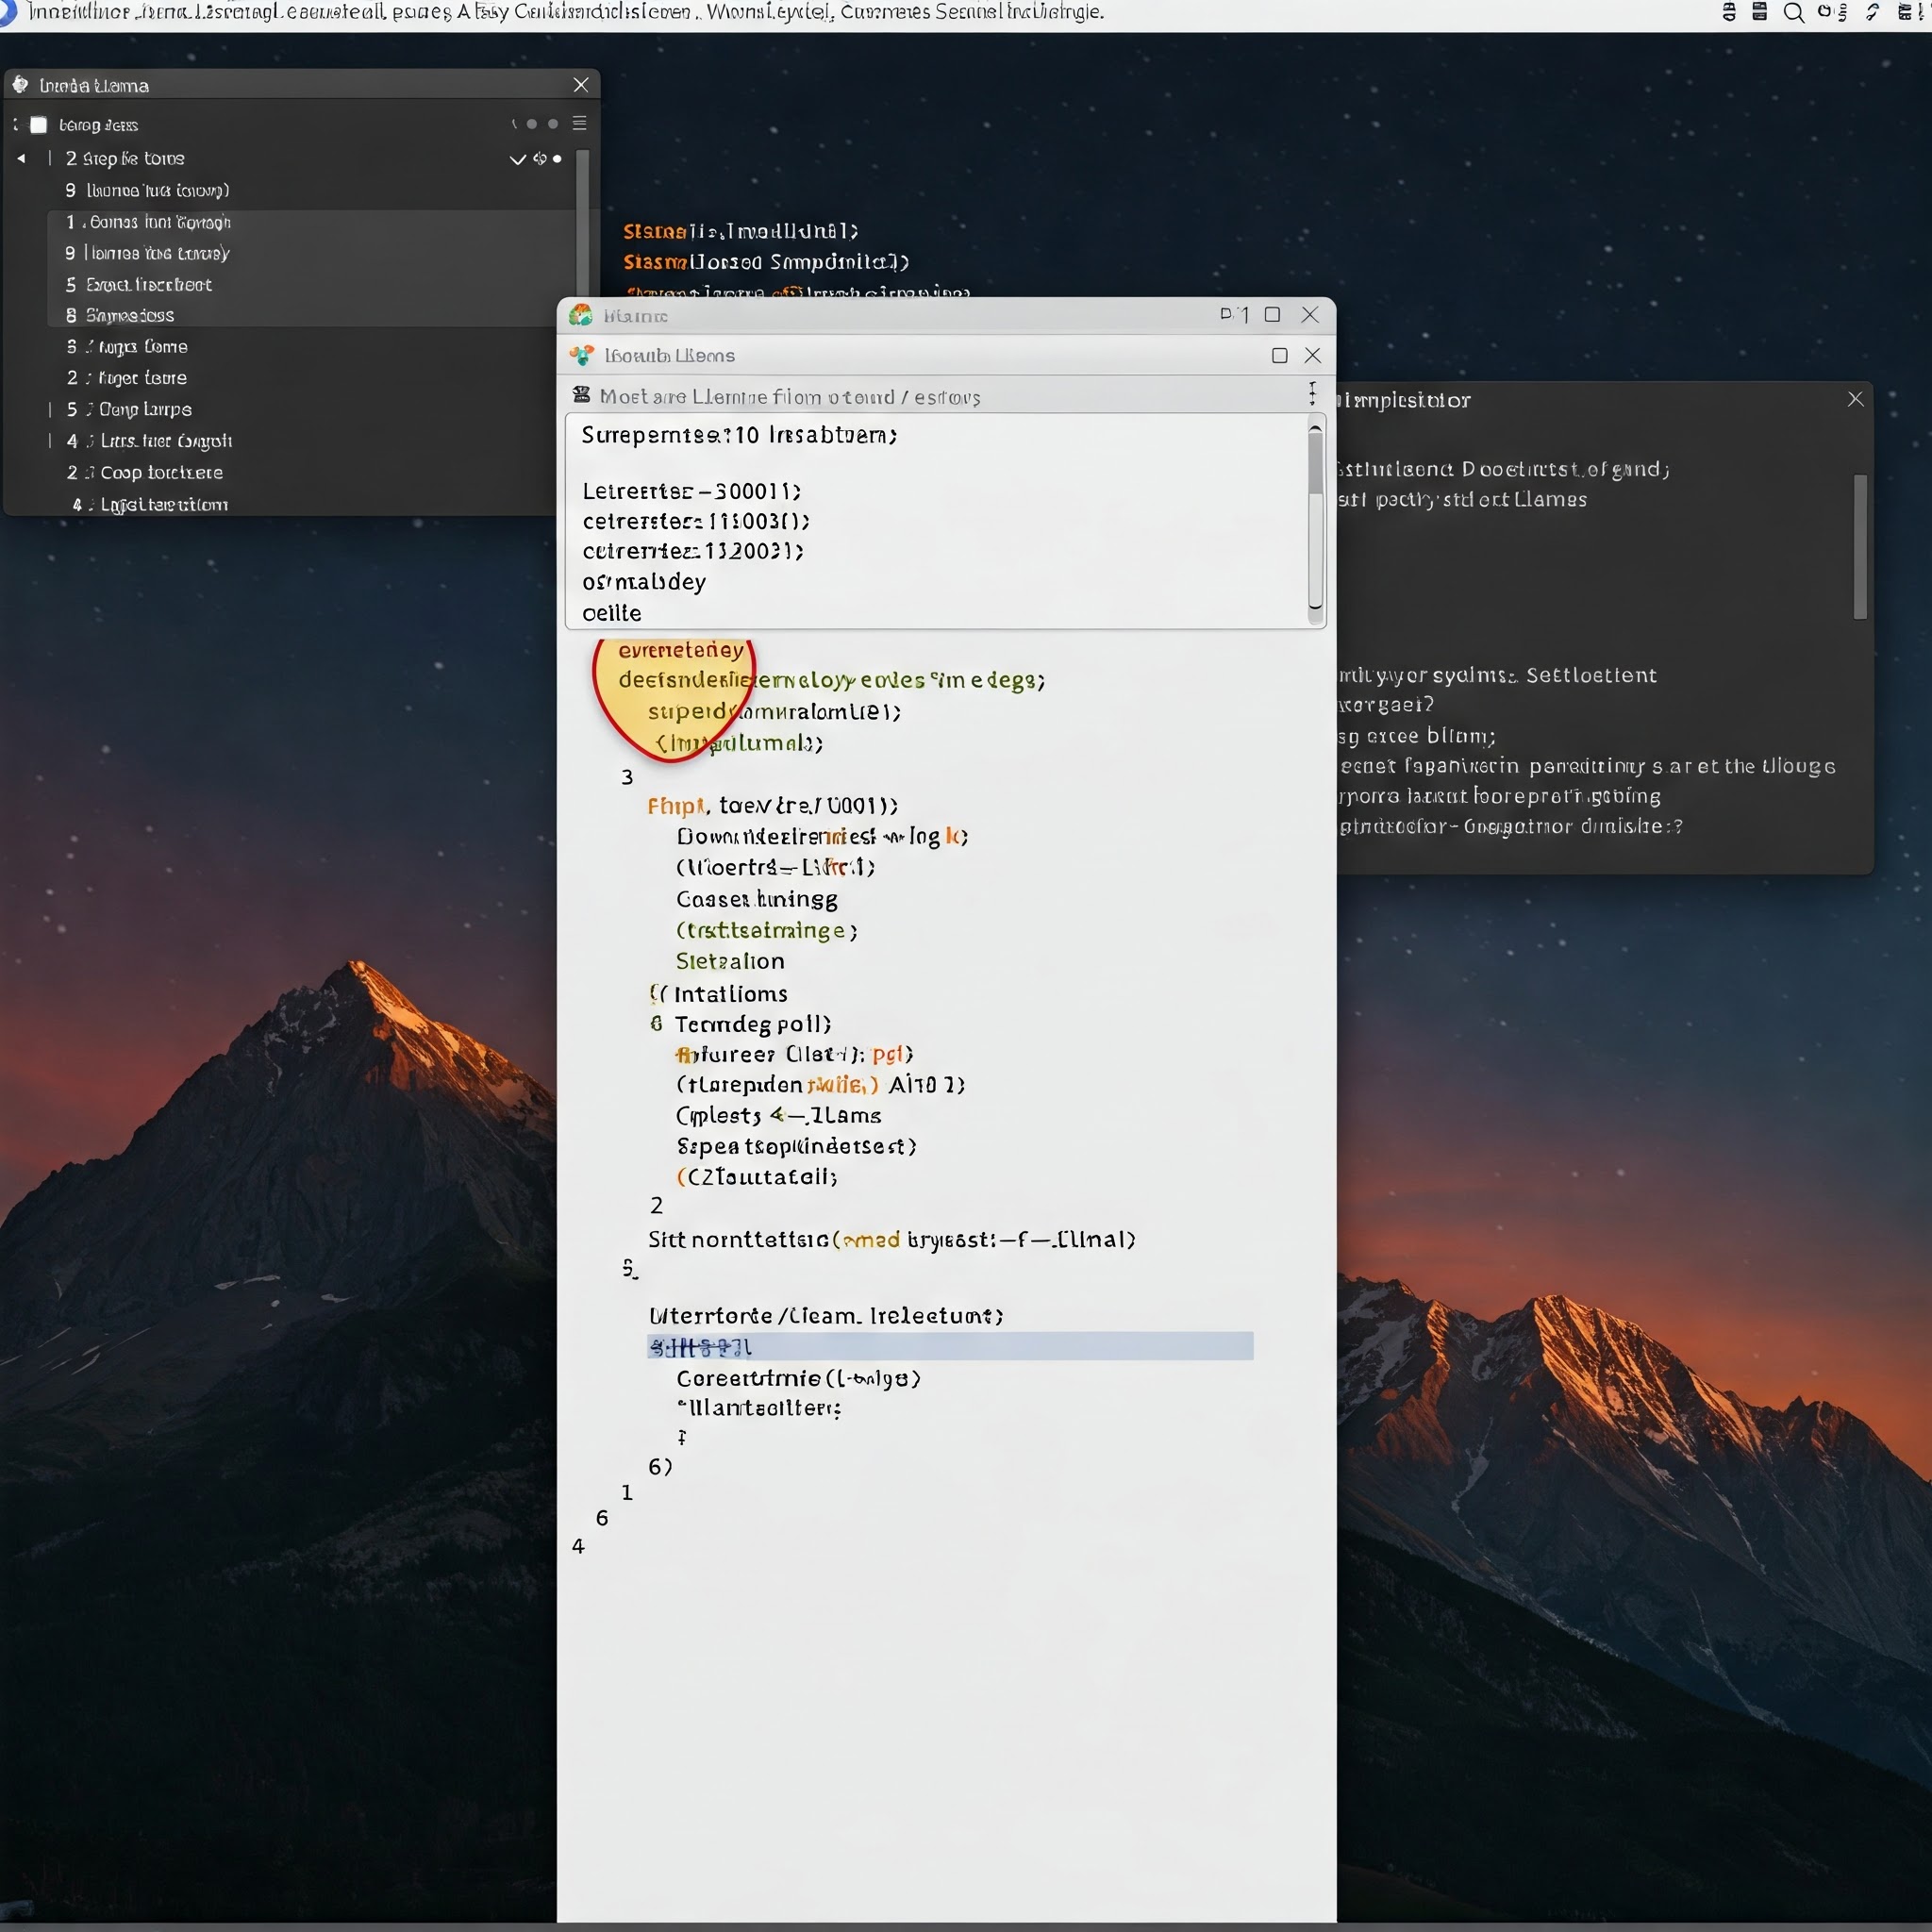Click the small icon between chevron and dot on 'Step' row
The height and width of the screenshot is (1932, 1932).
(x=540, y=159)
